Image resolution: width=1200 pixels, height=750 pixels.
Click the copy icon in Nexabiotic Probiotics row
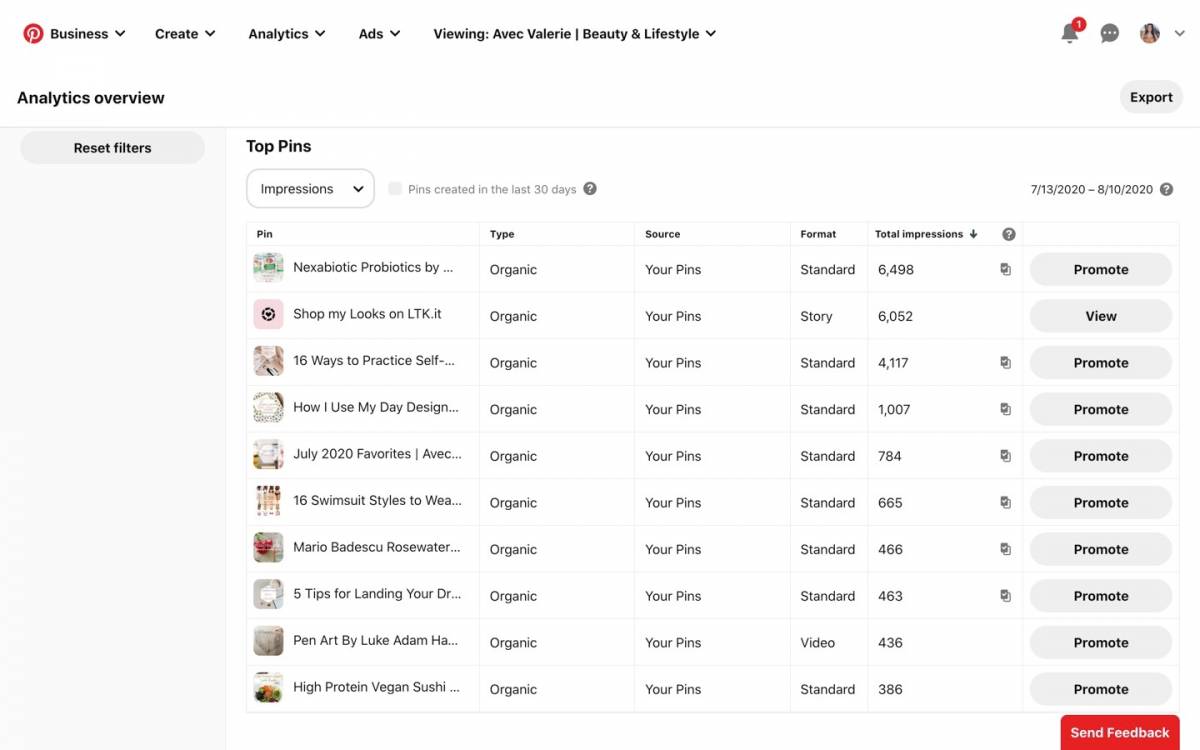click(1005, 270)
